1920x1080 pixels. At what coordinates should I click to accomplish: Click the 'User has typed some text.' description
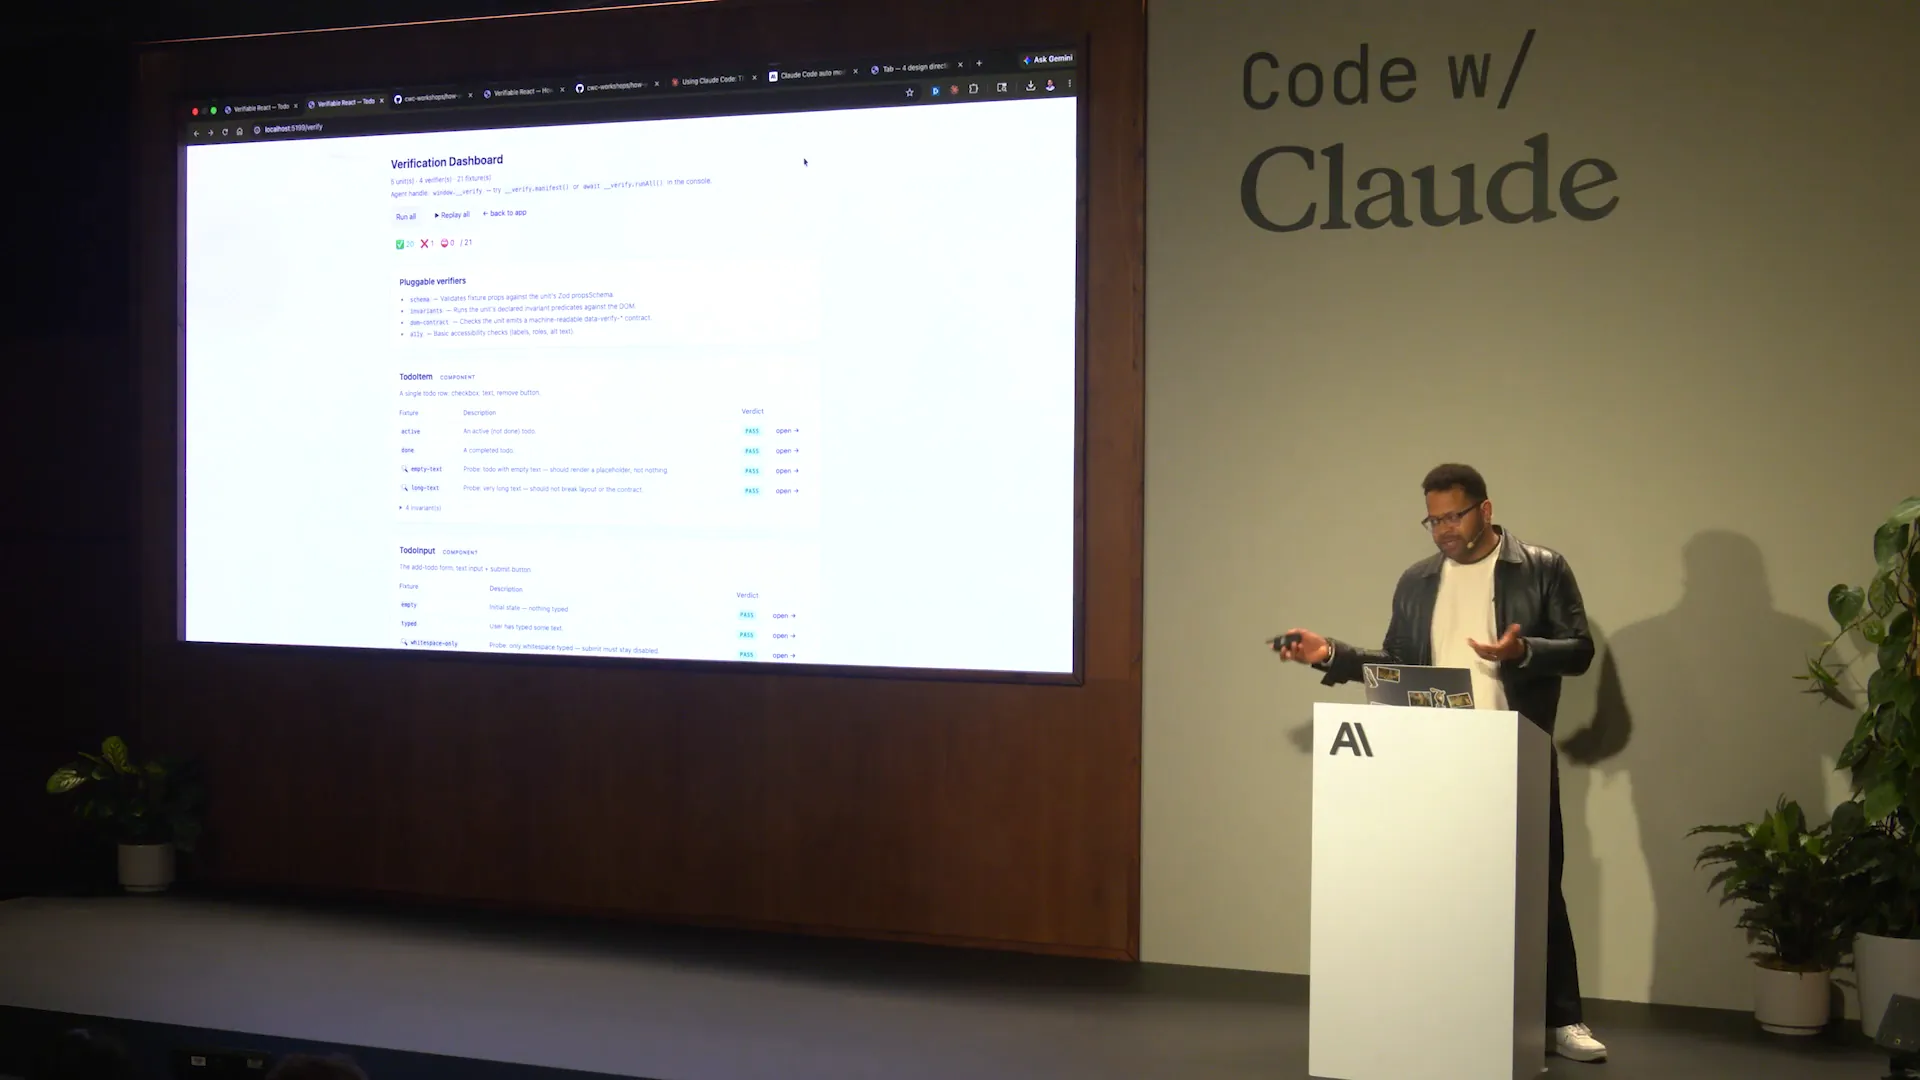526,627
